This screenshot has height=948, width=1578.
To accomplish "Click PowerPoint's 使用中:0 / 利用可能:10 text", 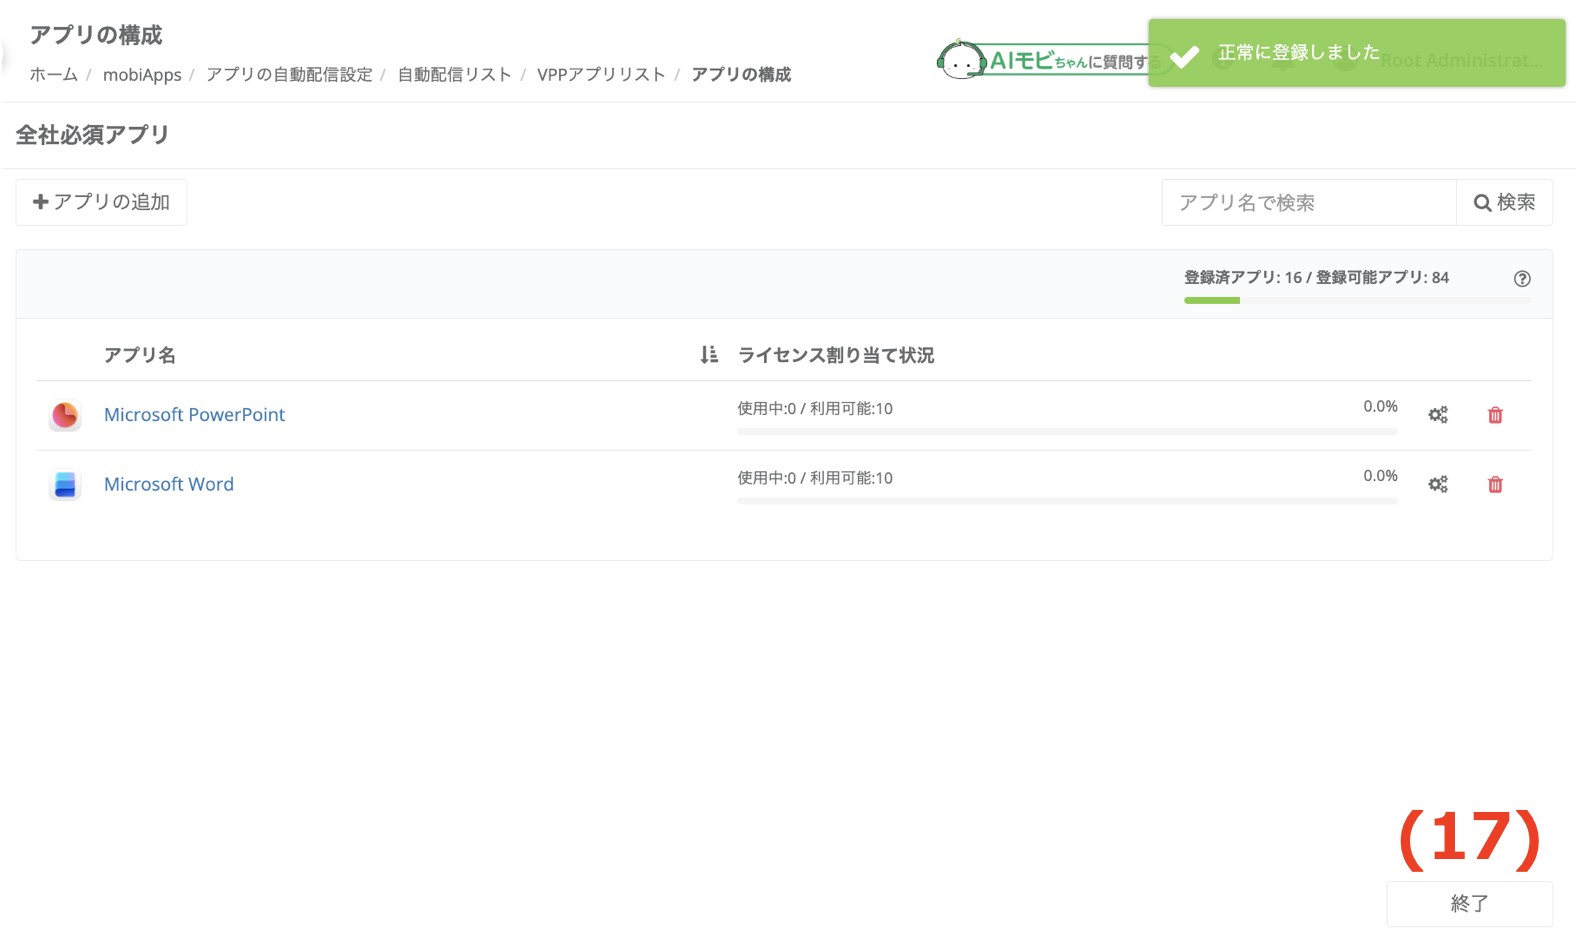I will click(x=815, y=408).
